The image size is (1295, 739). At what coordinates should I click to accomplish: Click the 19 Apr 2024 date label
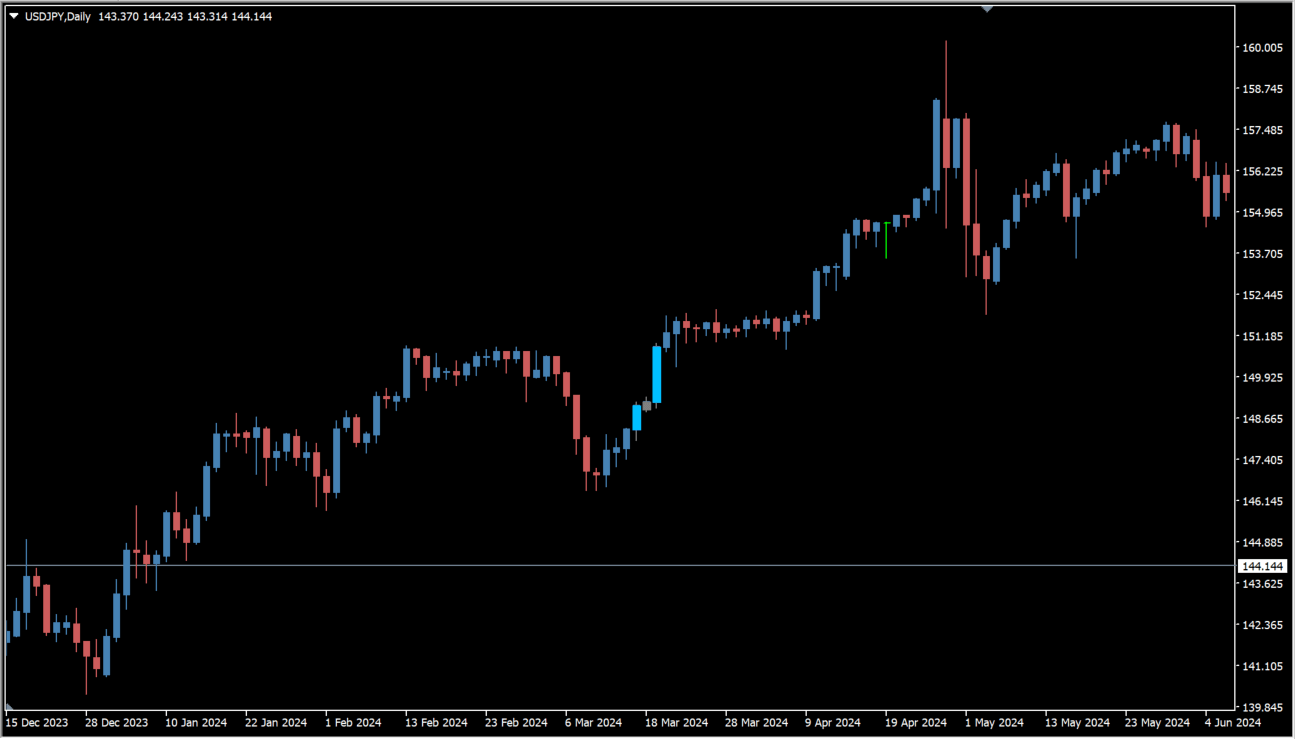(x=916, y=723)
